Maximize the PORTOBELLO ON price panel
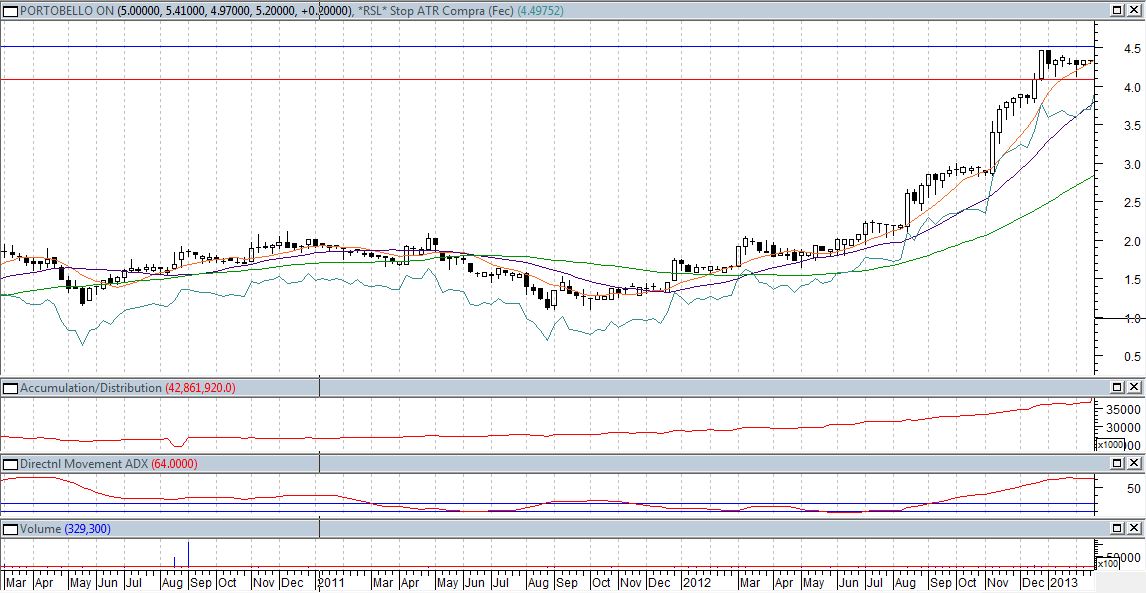The width and height of the screenshot is (1146, 593). (x=1117, y=9)
